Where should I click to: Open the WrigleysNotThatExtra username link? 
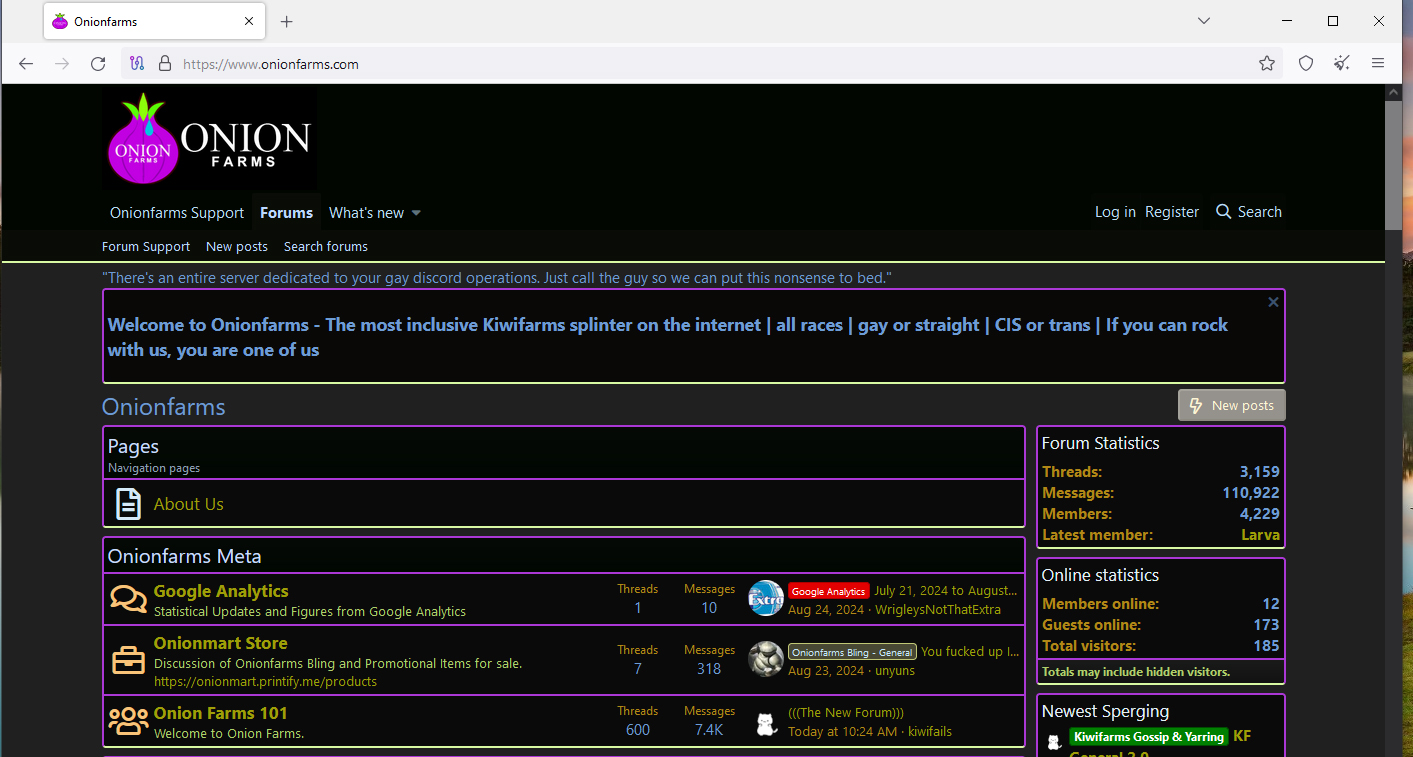(x=938, y=610)
